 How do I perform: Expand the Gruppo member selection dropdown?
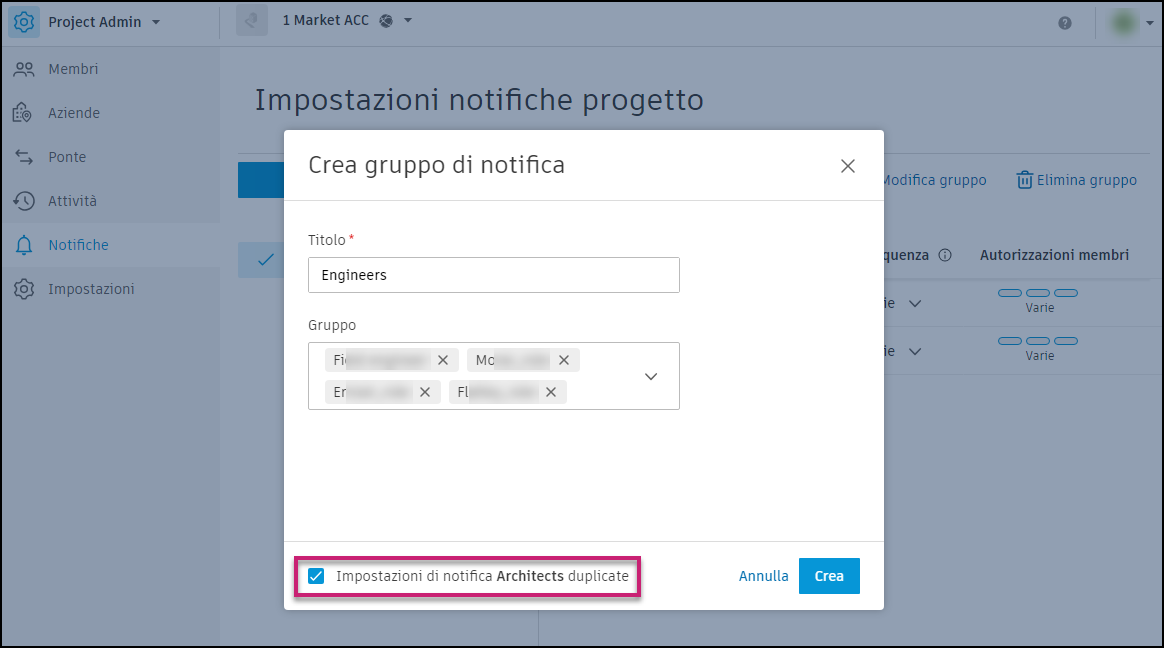651,376
